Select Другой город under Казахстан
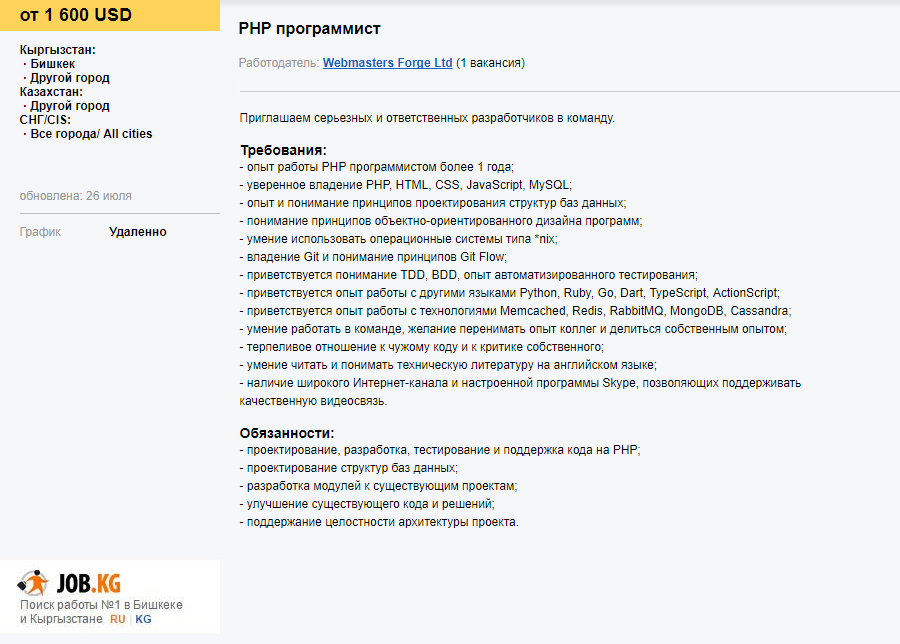 (69, 106)
